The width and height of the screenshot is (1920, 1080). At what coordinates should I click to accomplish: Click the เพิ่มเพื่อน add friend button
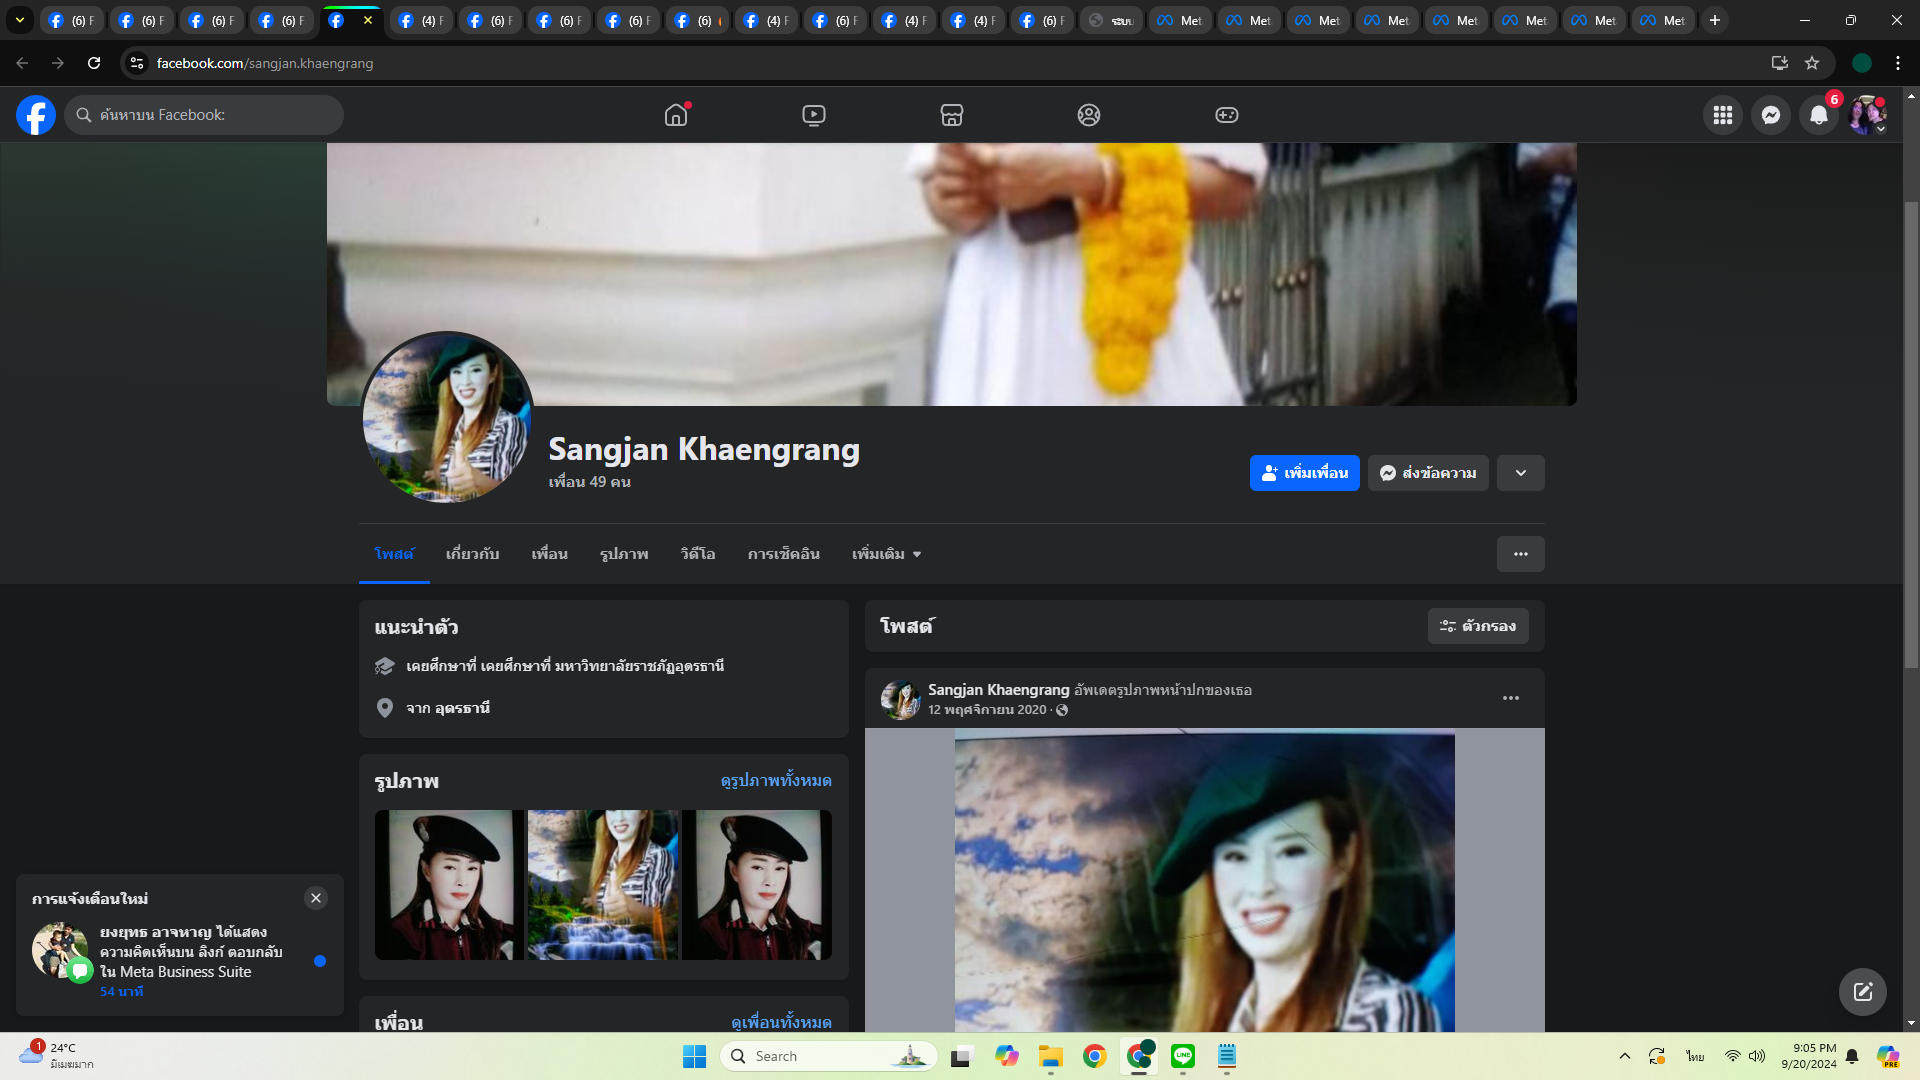click(1304, 473)
